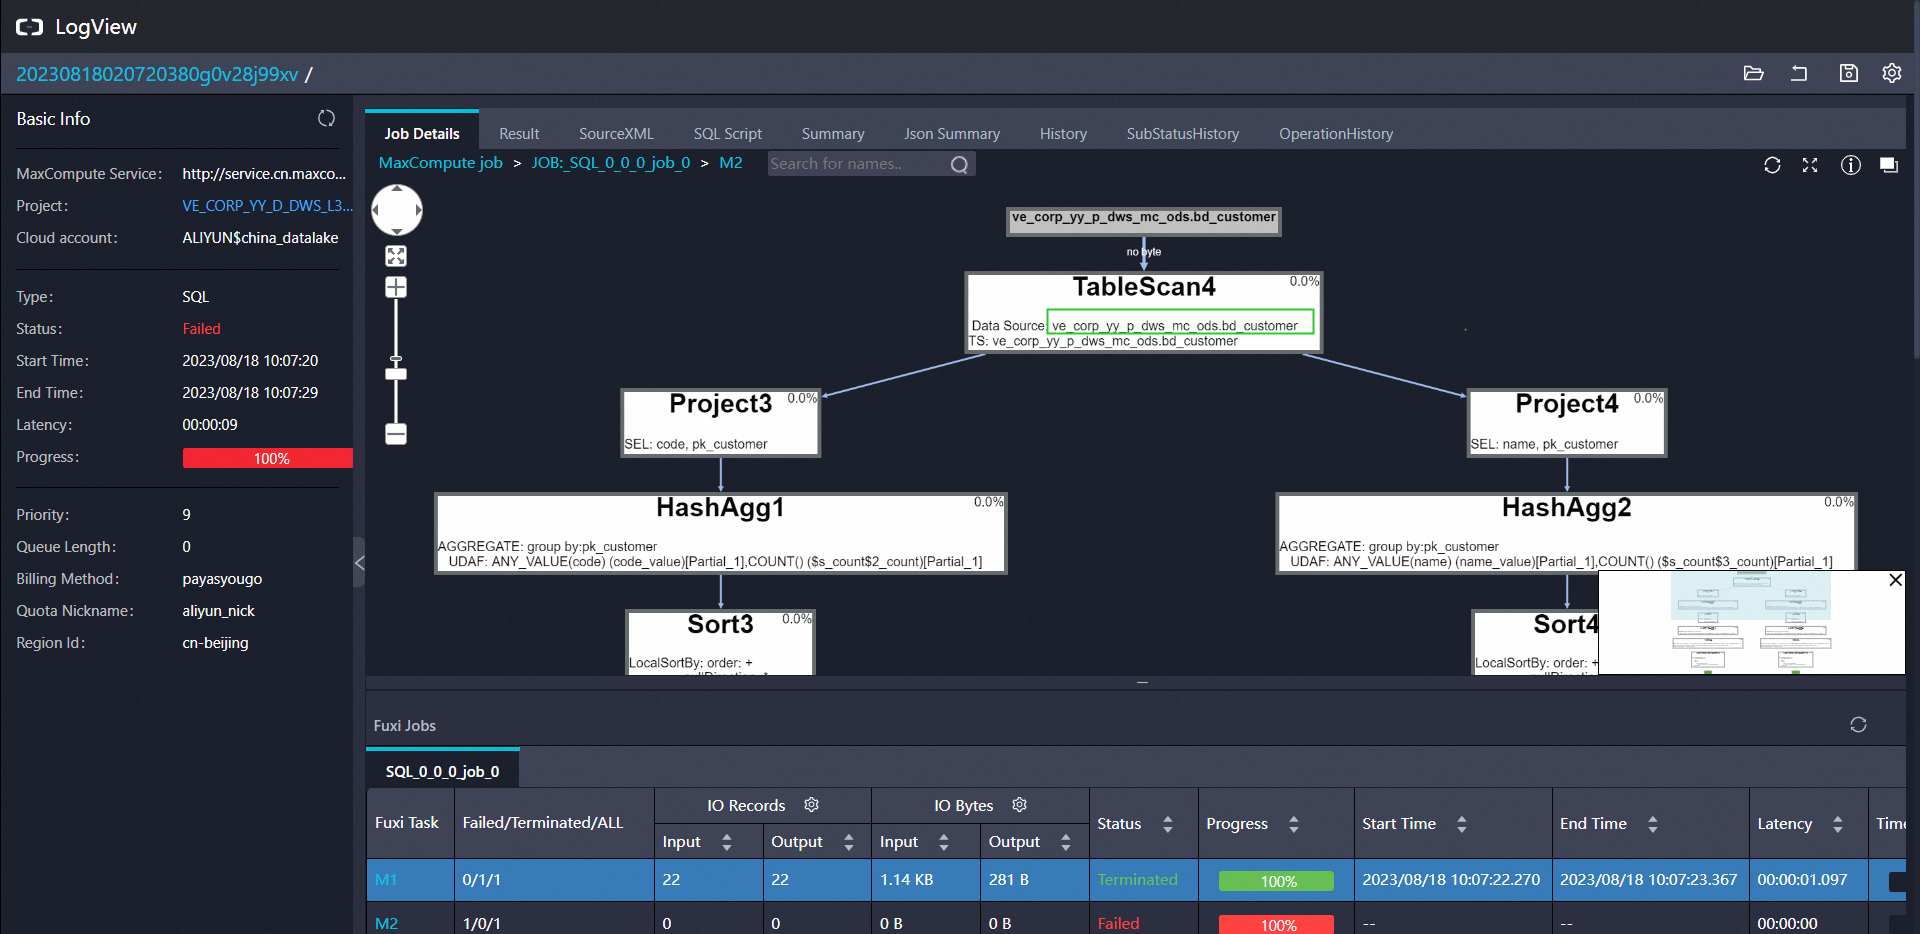Open the History tab

click(1063, 133)
